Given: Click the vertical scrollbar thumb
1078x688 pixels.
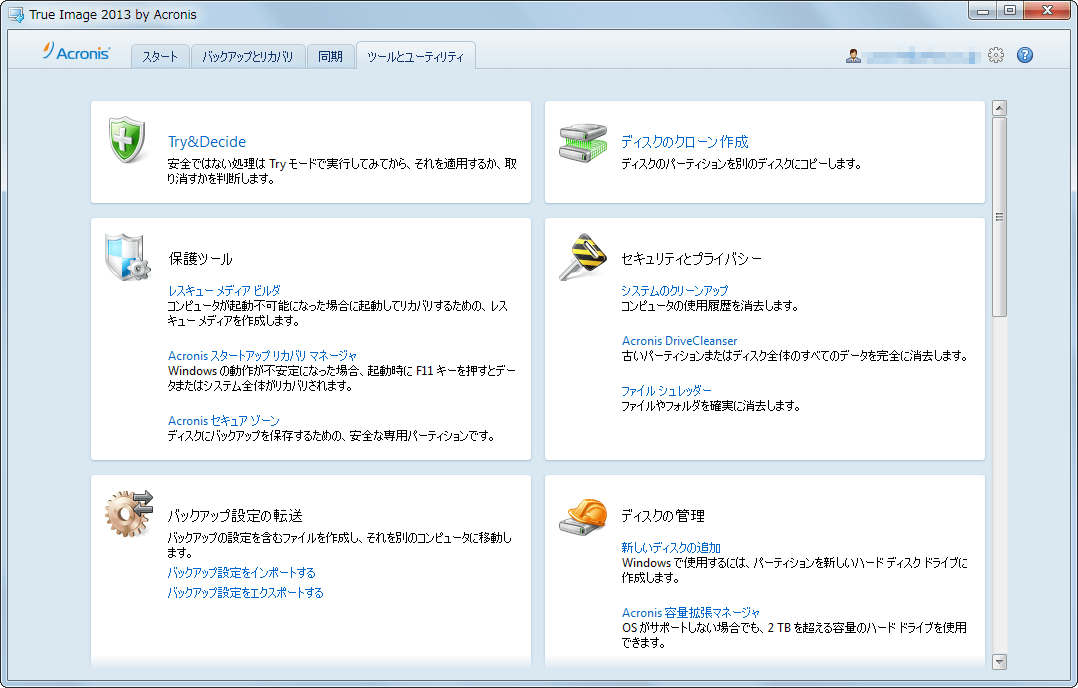Looking at the screenshot, I should pos(1000,217).
